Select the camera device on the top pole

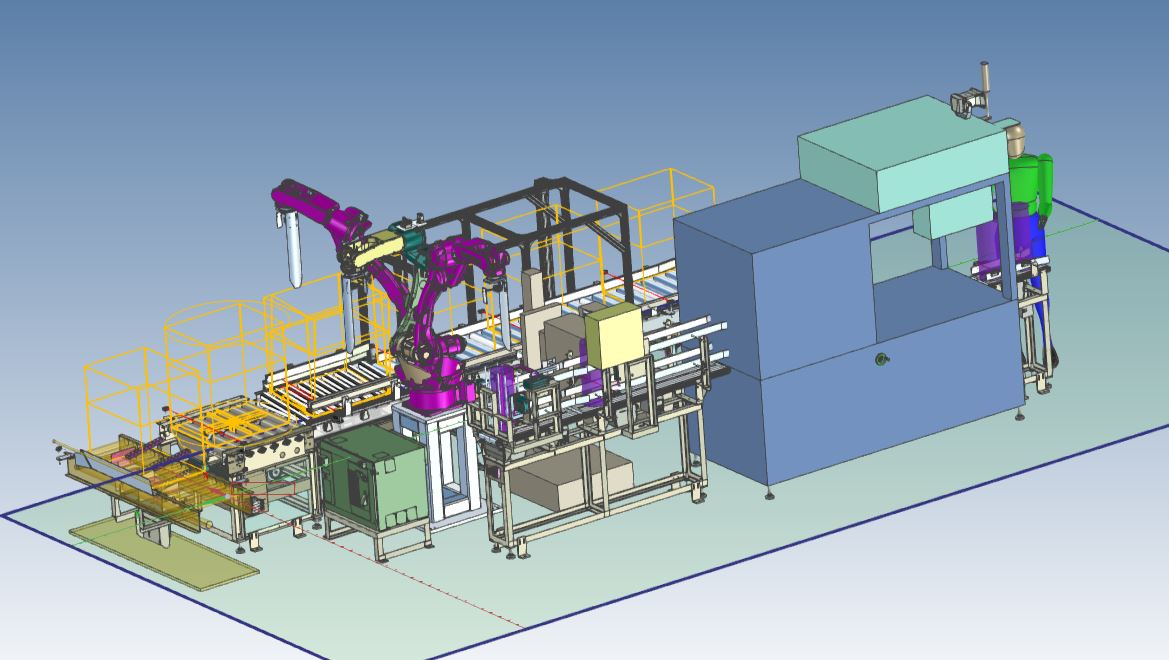(968, 102)
